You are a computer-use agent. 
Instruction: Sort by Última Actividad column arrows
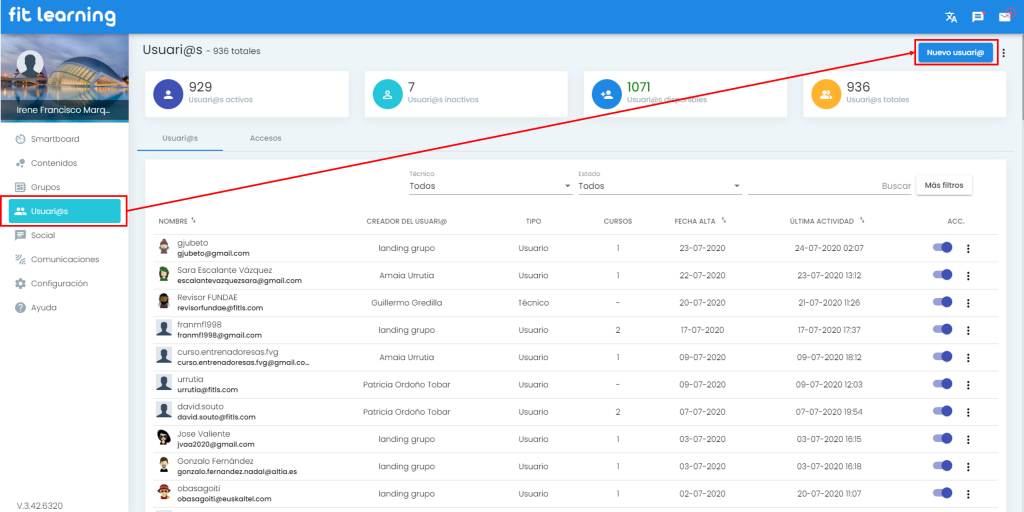coord(863,221)
